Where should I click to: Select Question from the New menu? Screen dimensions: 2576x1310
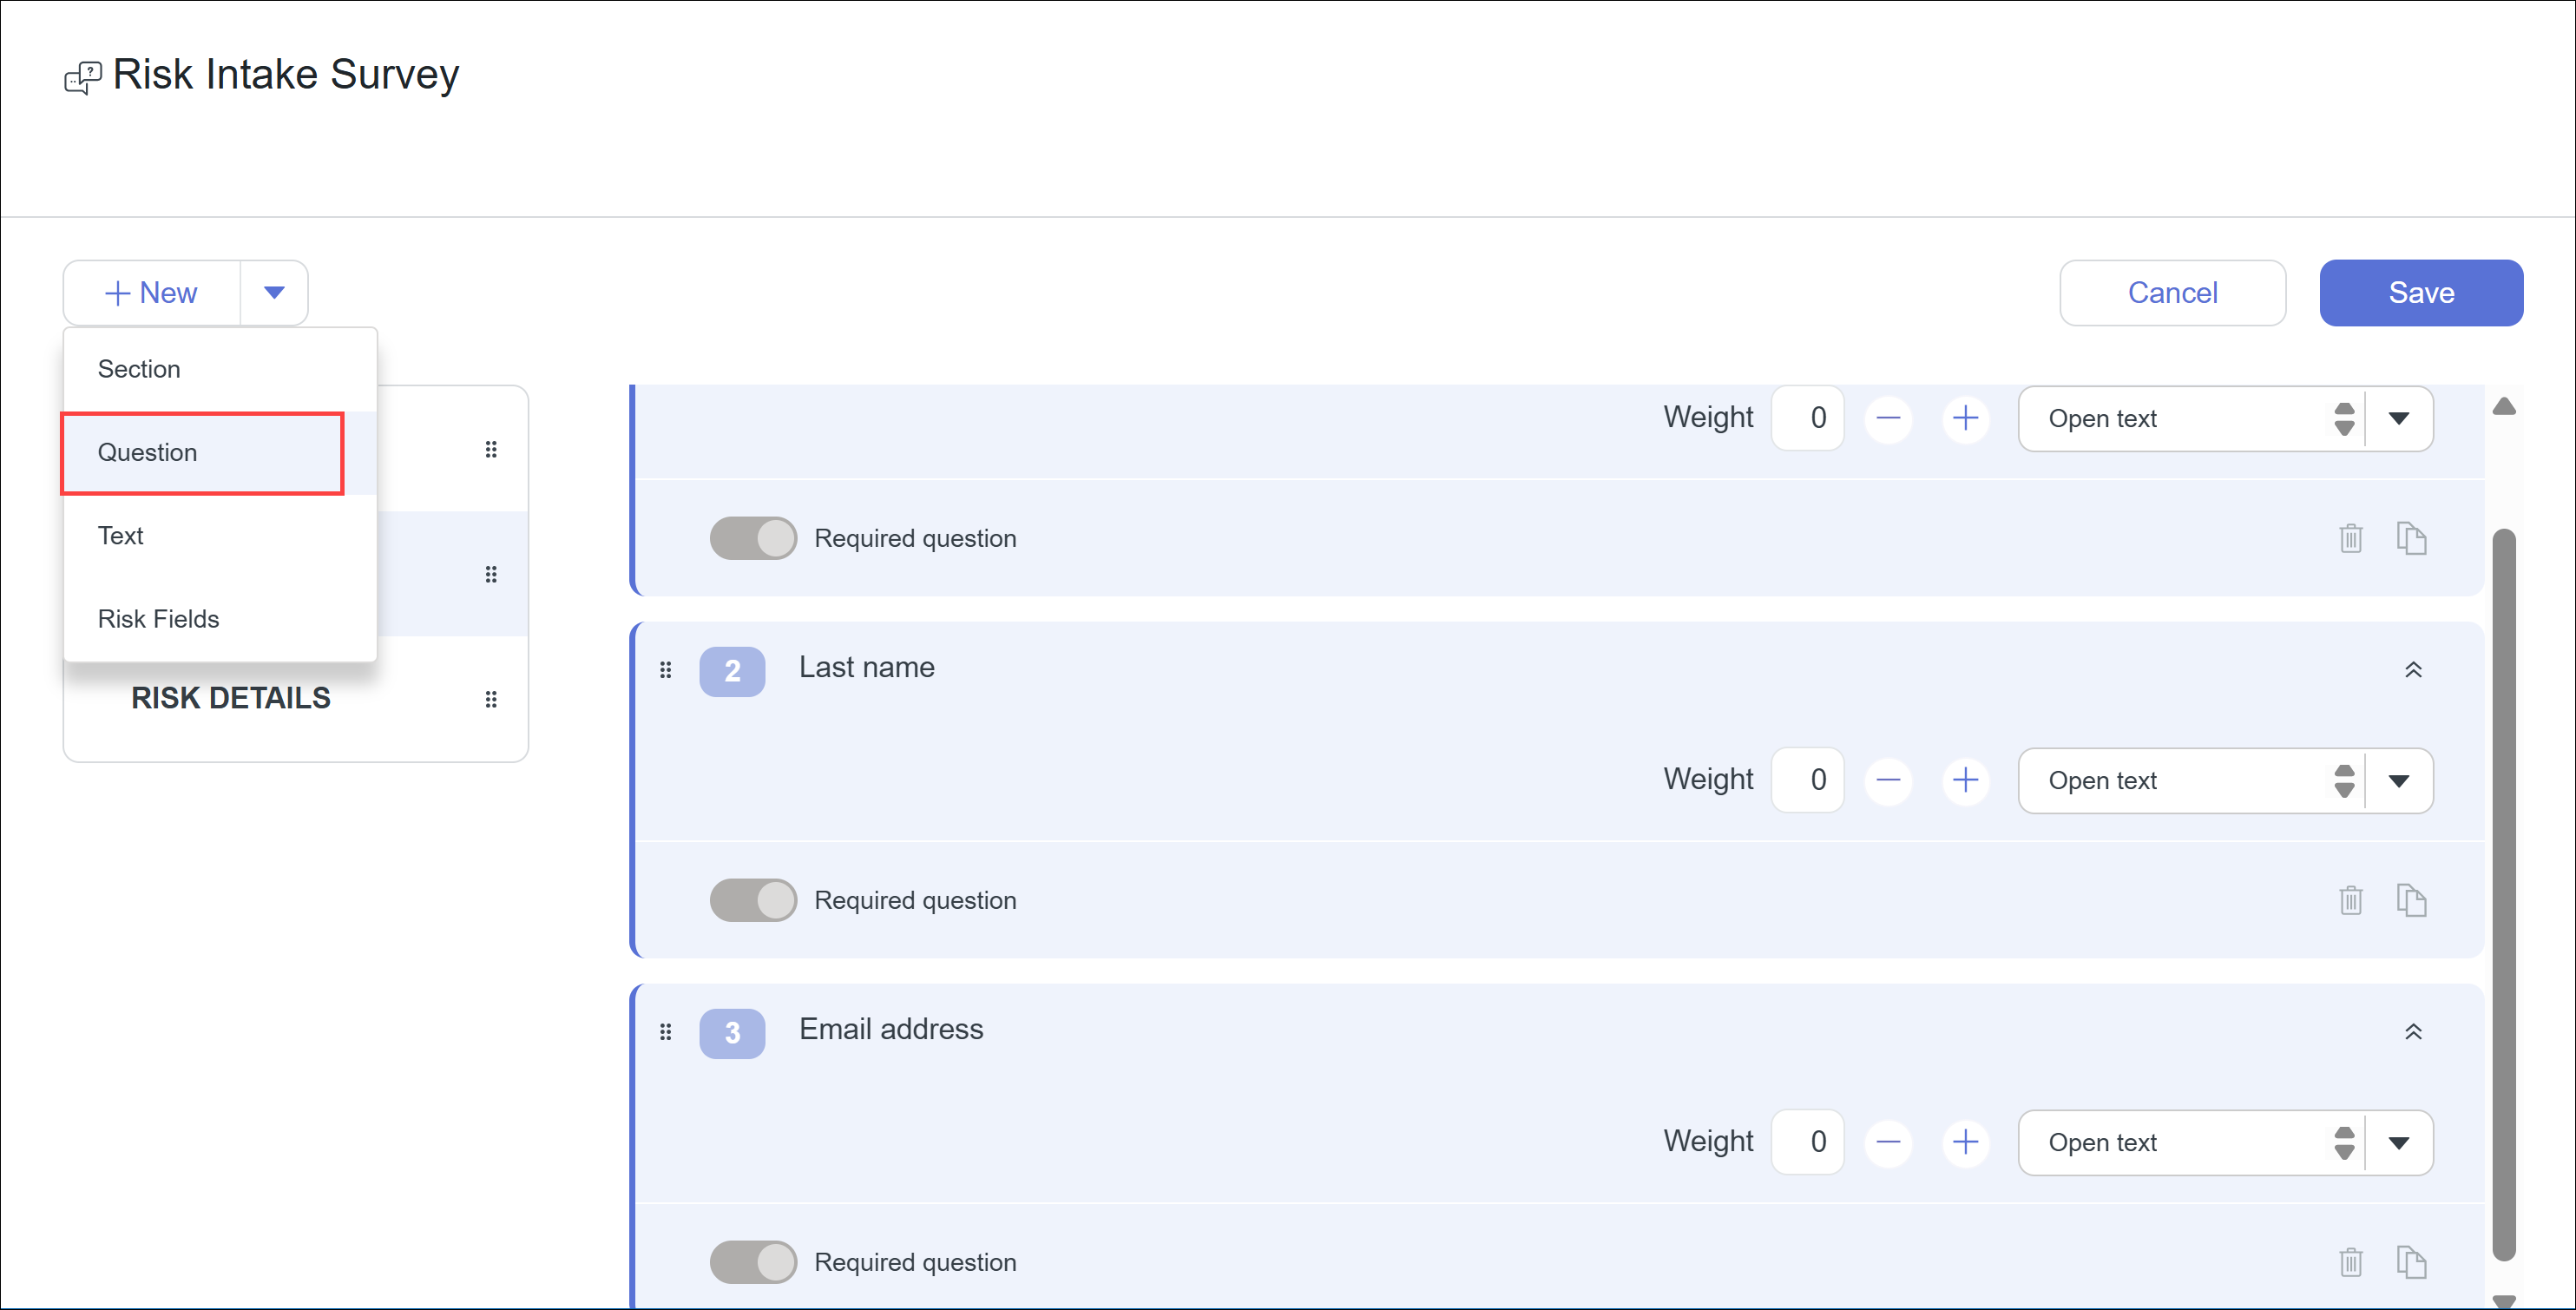(148, 453)
